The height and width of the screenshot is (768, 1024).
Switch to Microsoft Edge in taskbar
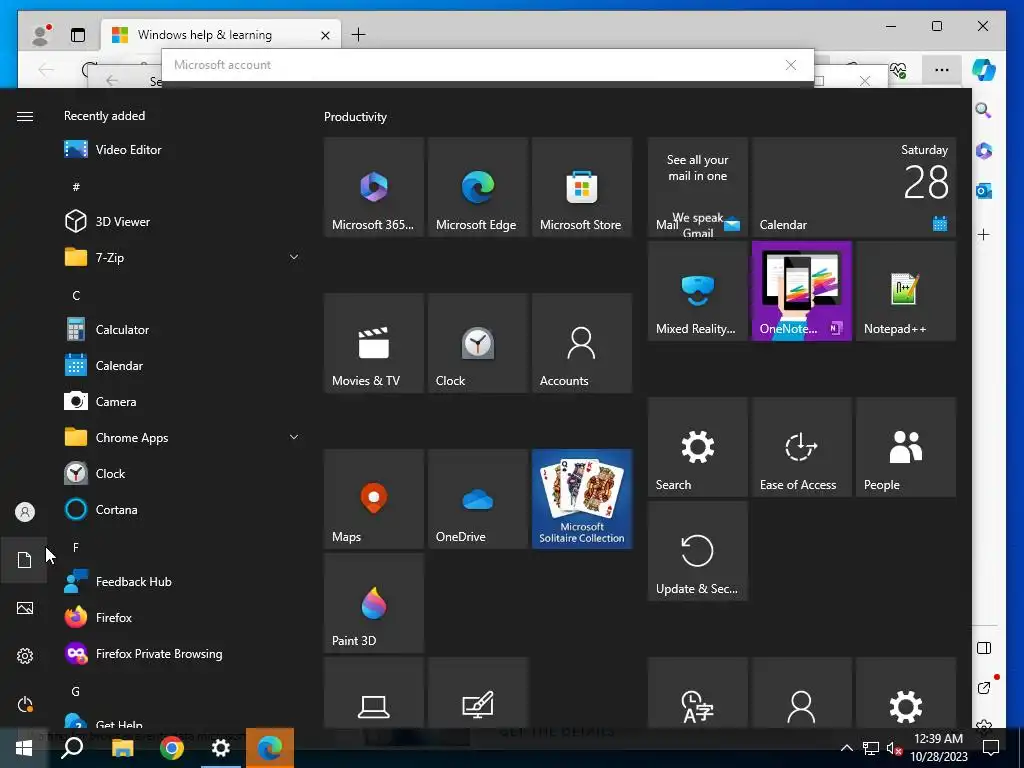pos(270,748)
